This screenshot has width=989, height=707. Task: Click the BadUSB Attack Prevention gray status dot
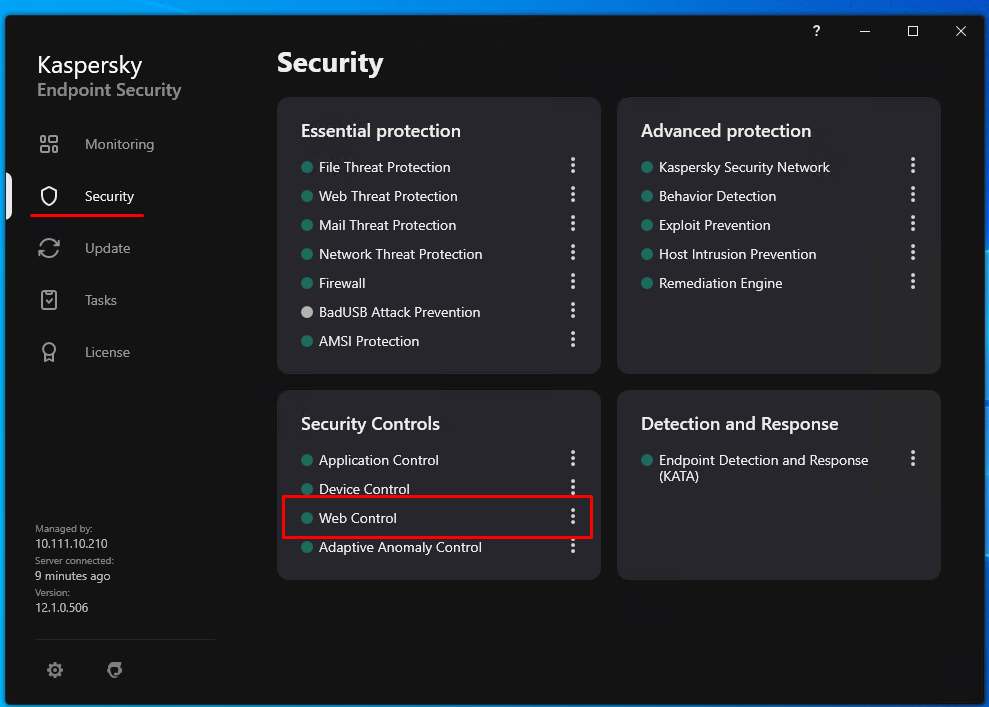pos(307,312)
